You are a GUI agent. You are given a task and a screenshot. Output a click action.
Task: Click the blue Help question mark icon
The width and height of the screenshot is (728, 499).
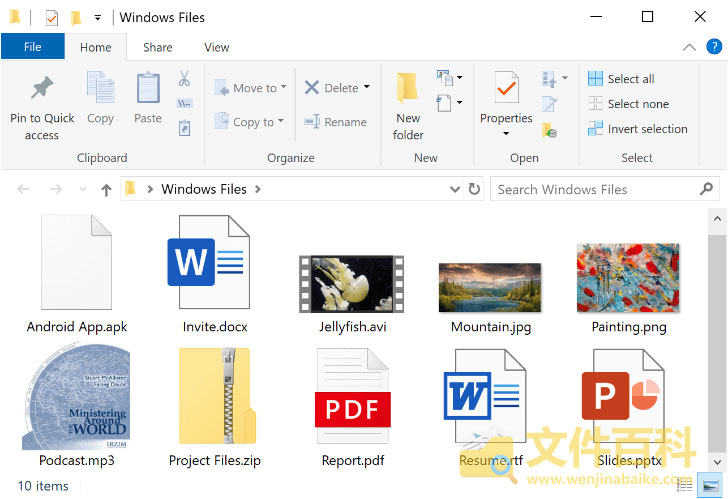[x=714, y=46]
